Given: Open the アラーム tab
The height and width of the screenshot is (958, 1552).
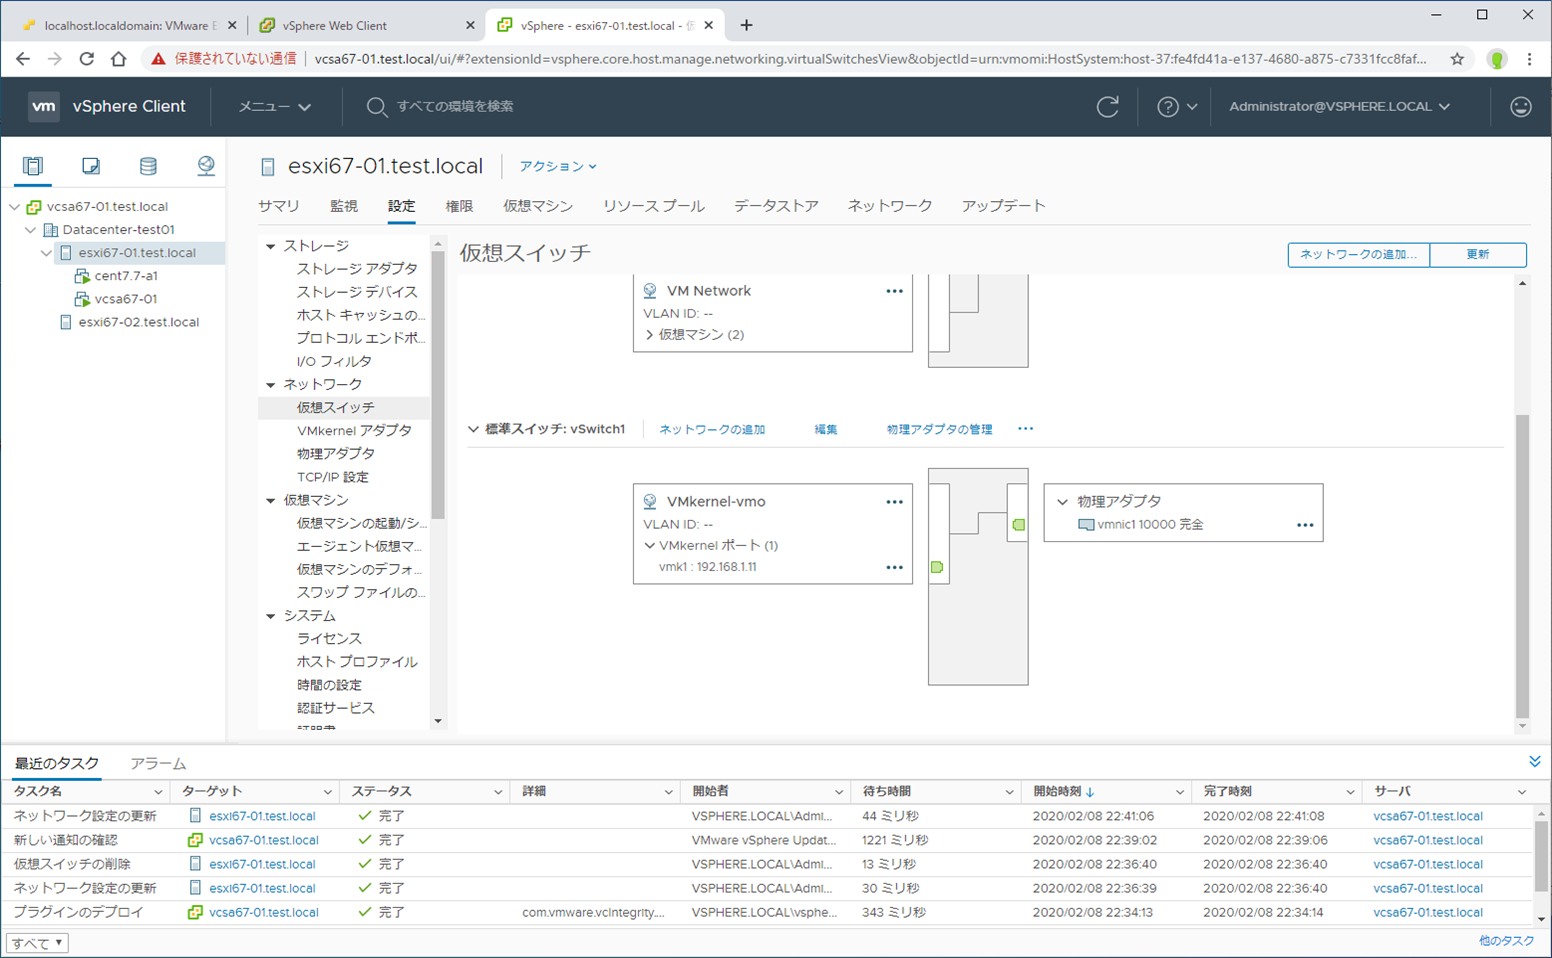Looking at the screenshot, I should pos(158,764).
